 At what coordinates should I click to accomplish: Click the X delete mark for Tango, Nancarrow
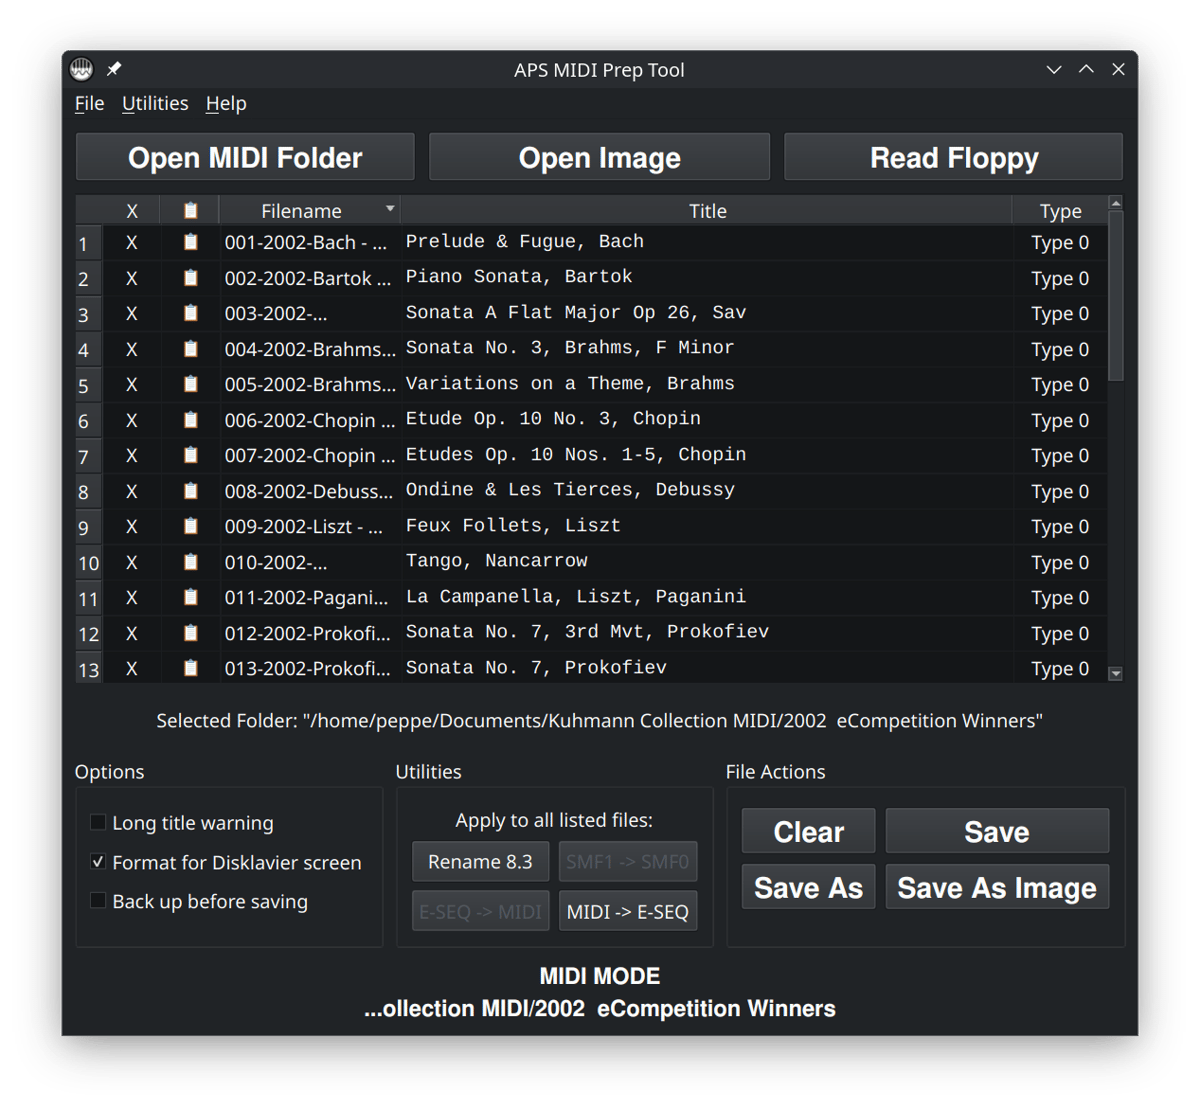pos(131,562)
